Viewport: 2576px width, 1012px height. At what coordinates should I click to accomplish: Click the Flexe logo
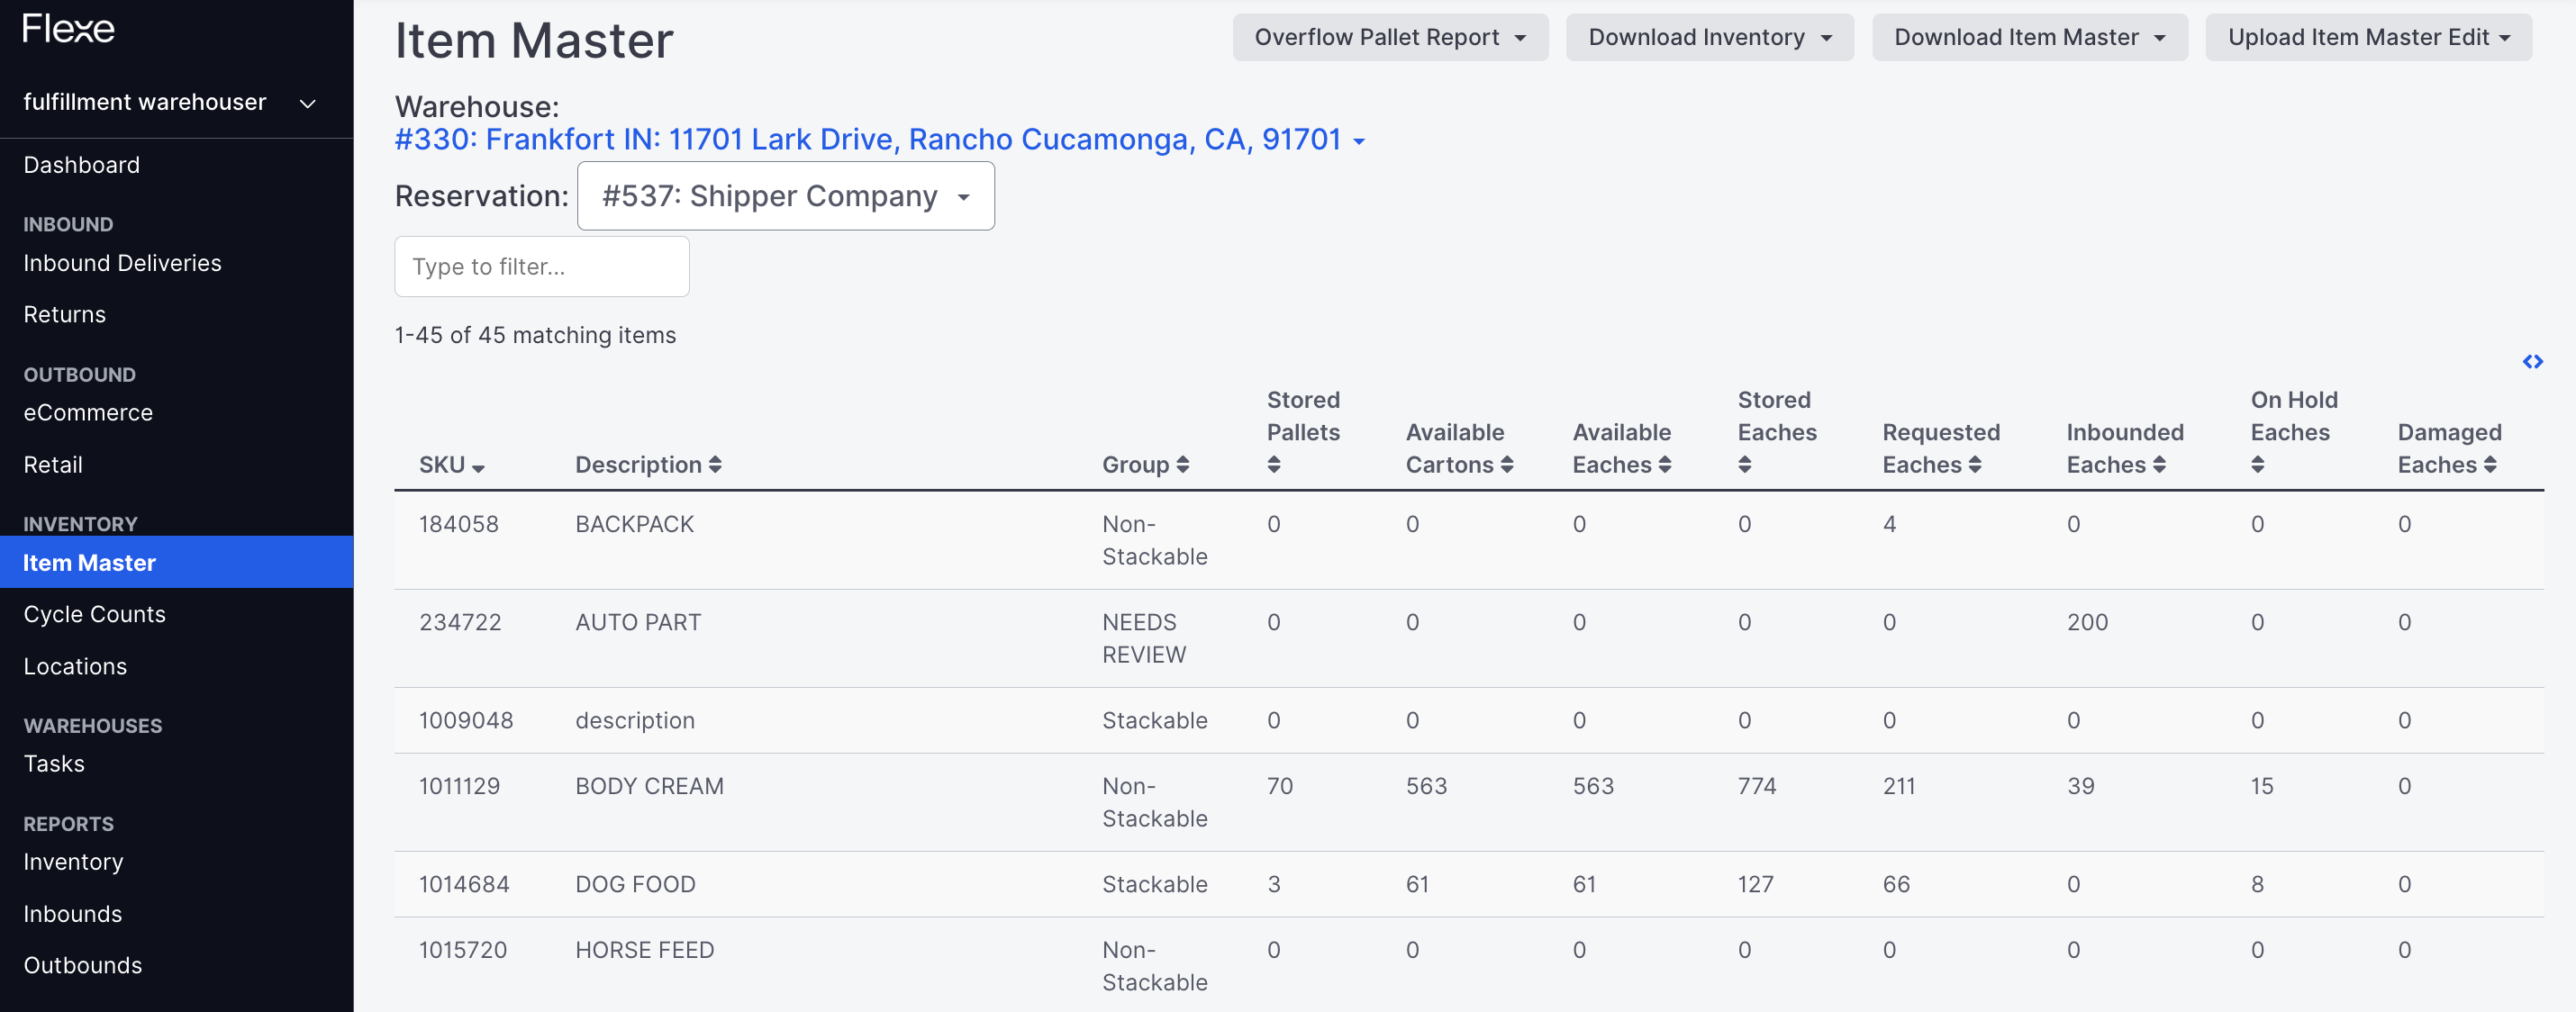[x=69, y=29]
